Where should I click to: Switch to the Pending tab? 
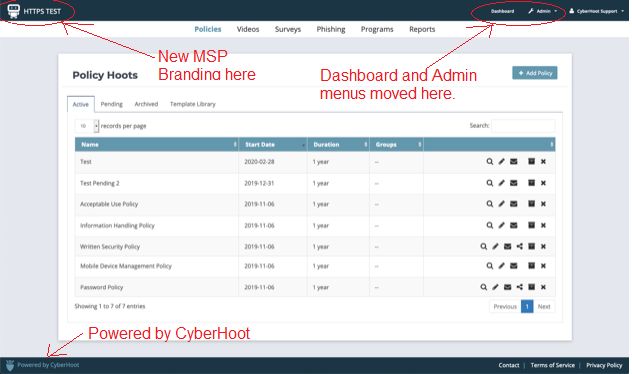(112, 104)
